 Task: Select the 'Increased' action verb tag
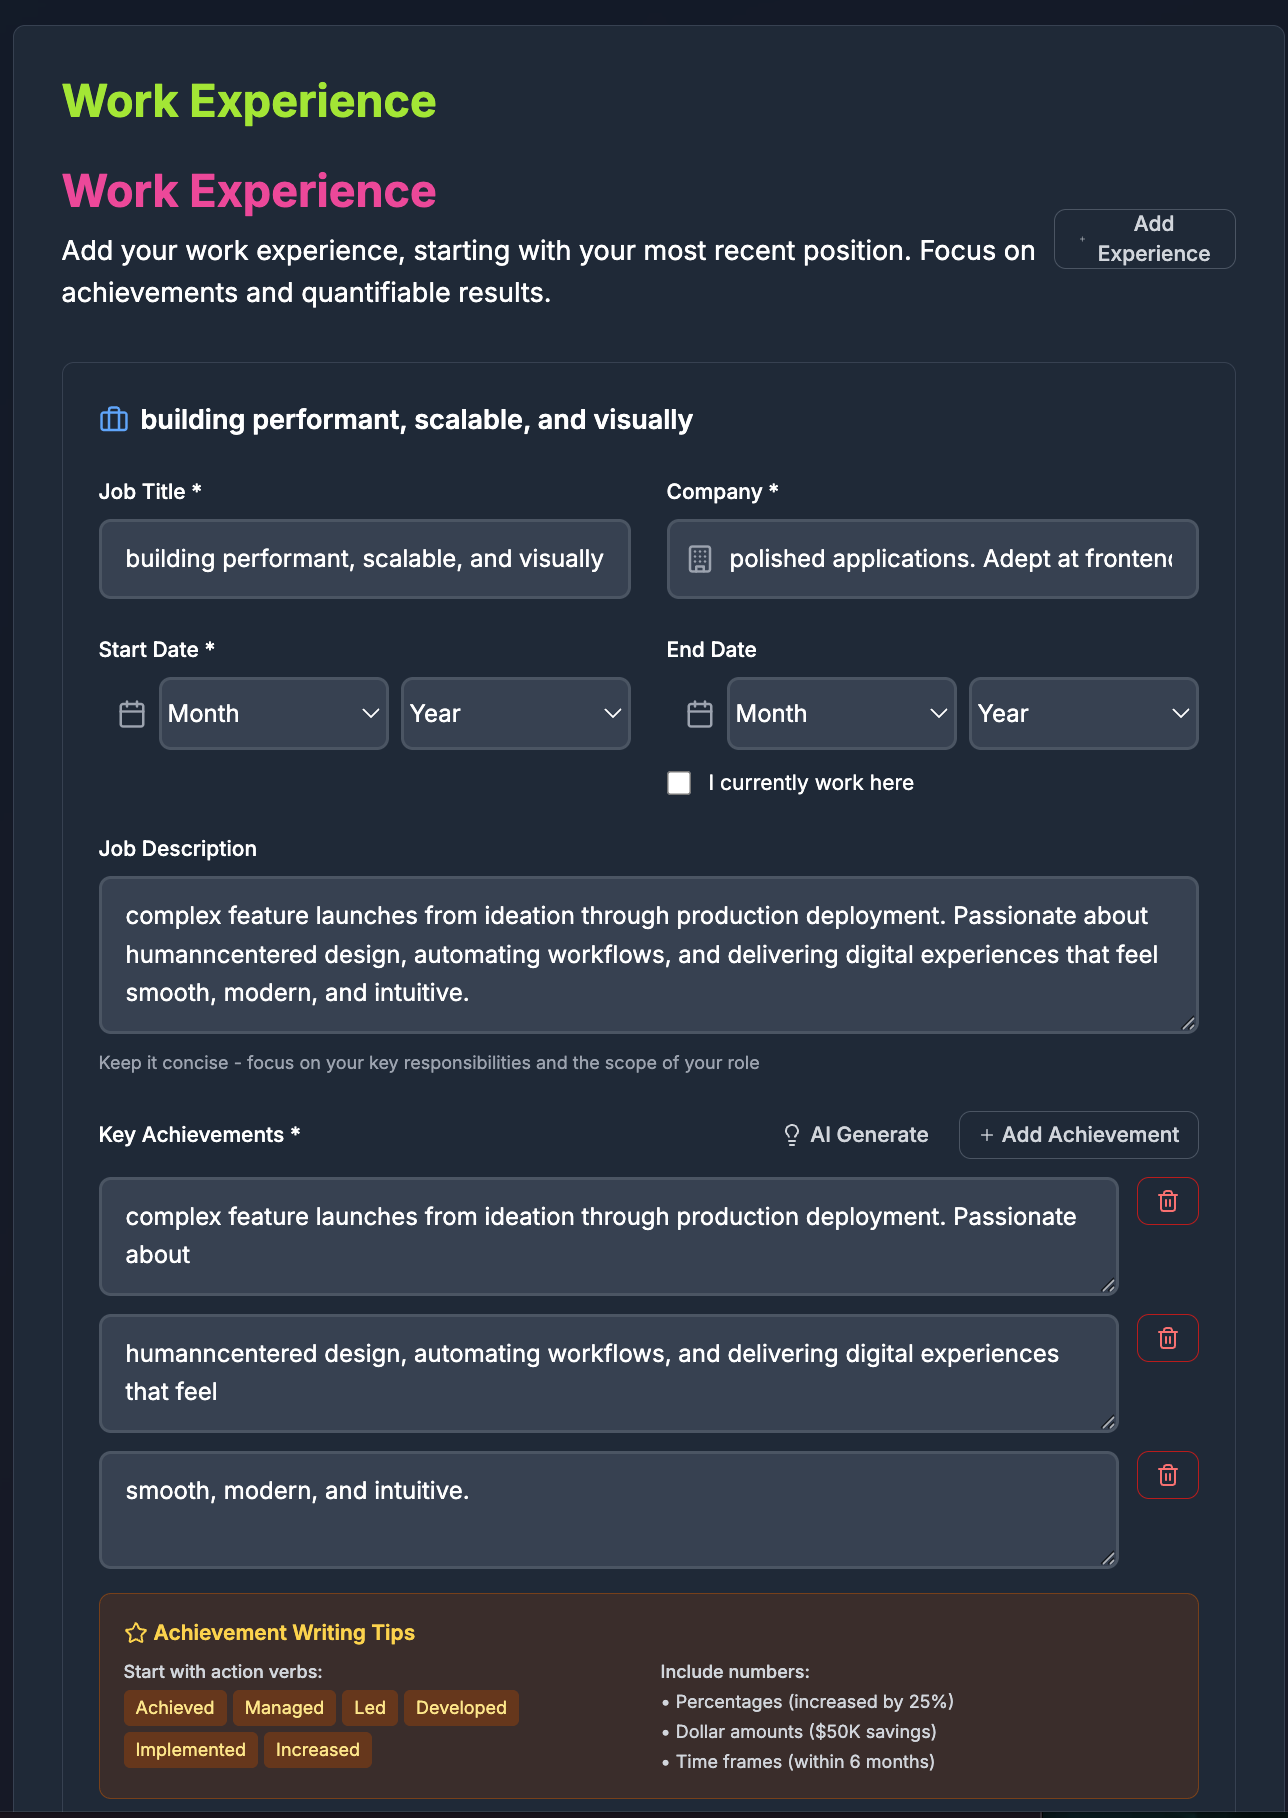(x=317, y=1749)
